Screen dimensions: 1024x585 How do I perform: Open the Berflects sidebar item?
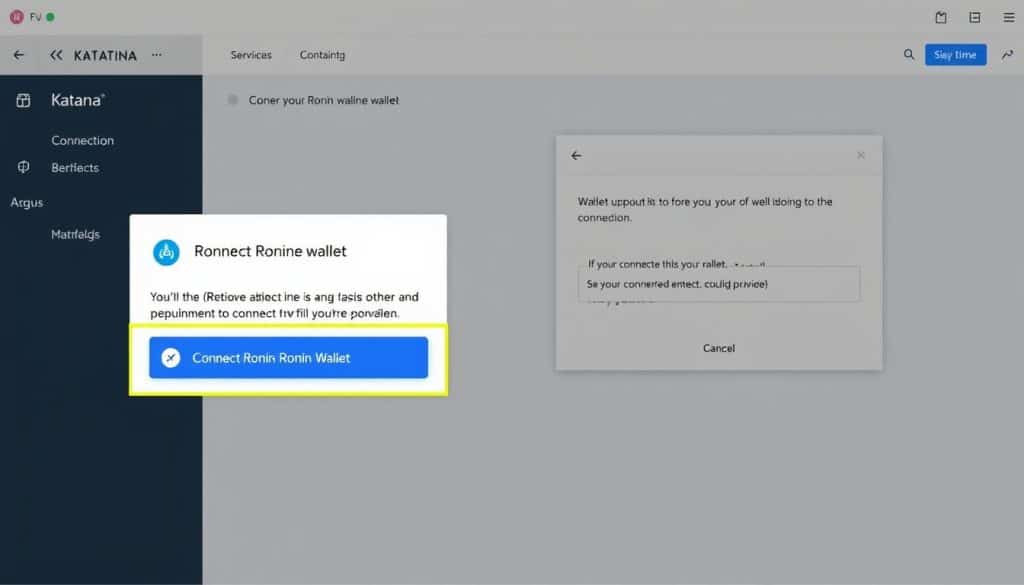click(x=75, y=168)
